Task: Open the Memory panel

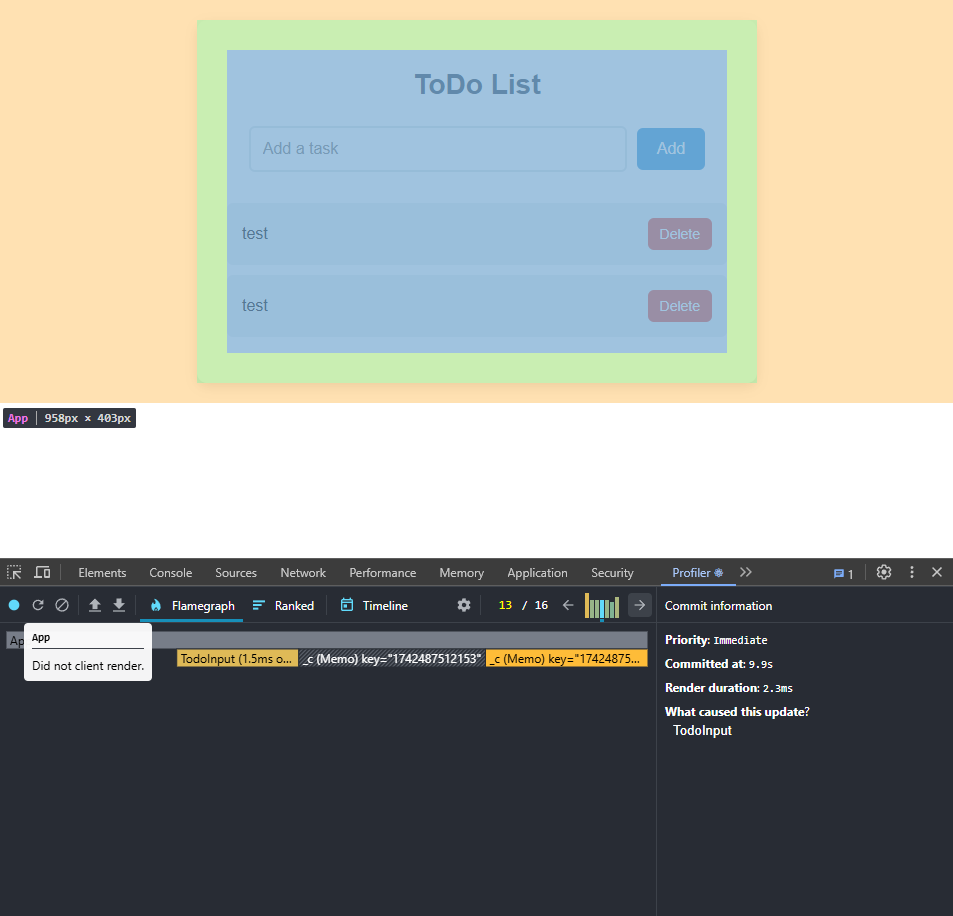Action: pyautogui.click(x=461, y=572)
